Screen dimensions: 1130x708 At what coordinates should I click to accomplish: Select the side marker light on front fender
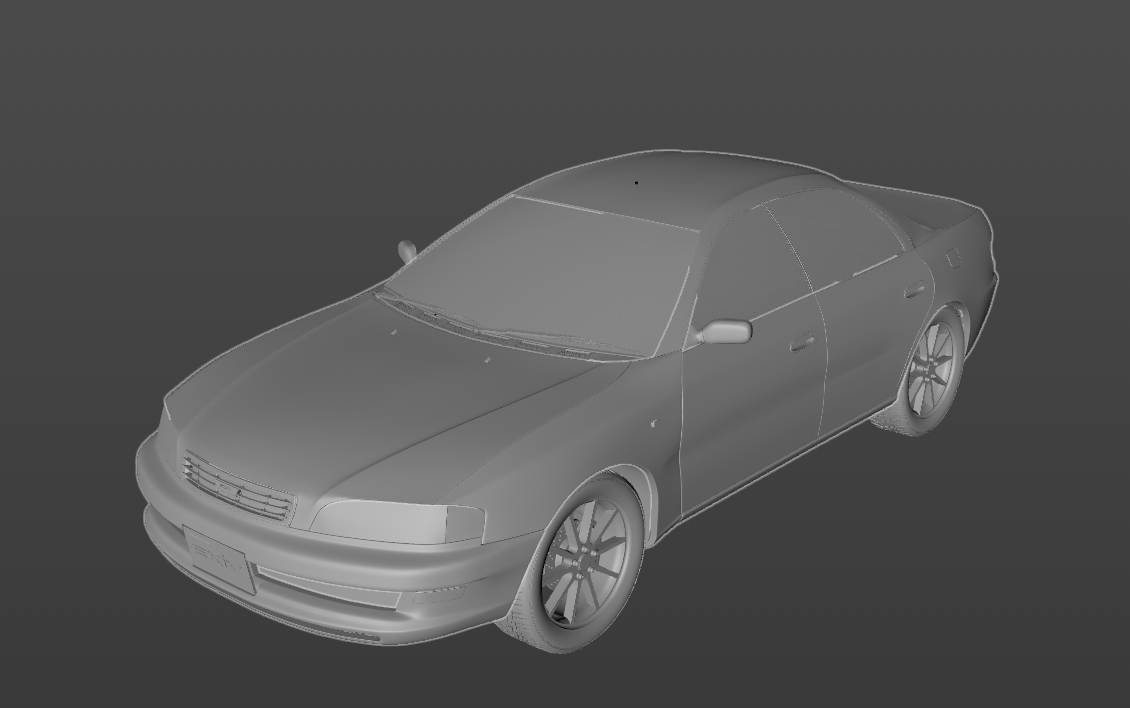pos(655,424)
